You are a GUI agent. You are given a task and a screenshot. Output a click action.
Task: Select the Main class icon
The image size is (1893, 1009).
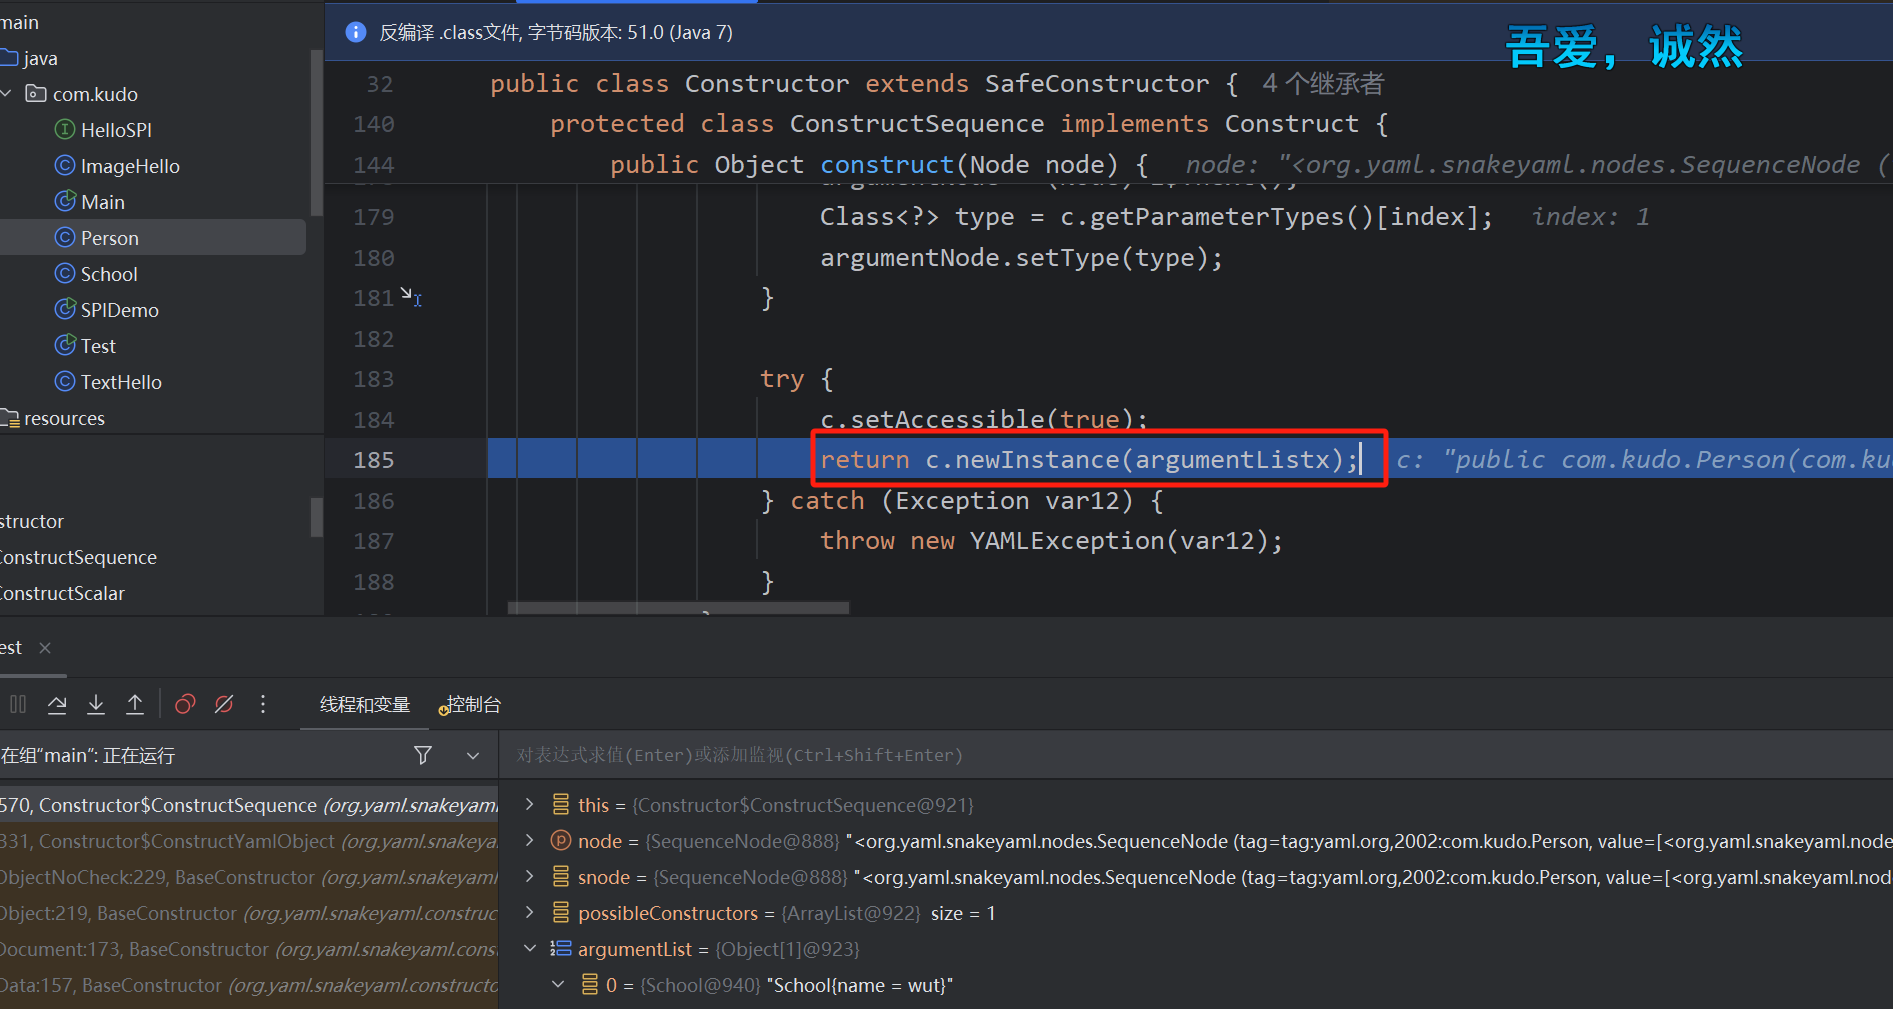65,201
